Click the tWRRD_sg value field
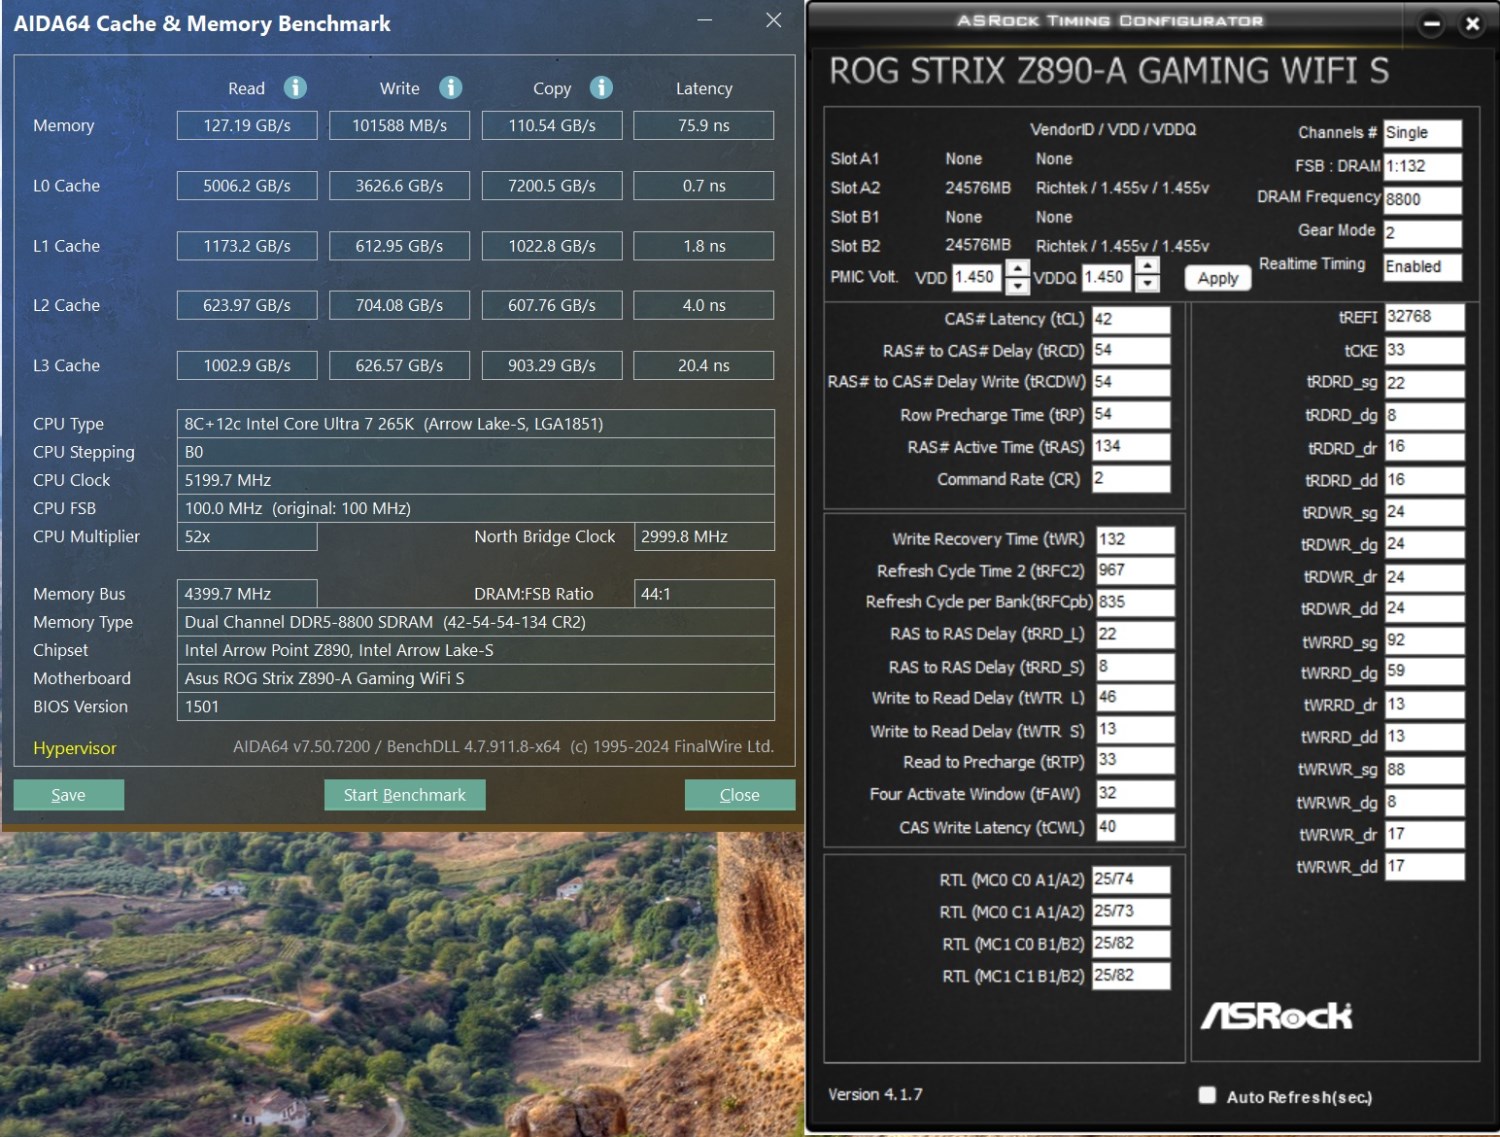Image resolution: width=1500 pixels, height=1137 pixels. tap(1424, 641)
